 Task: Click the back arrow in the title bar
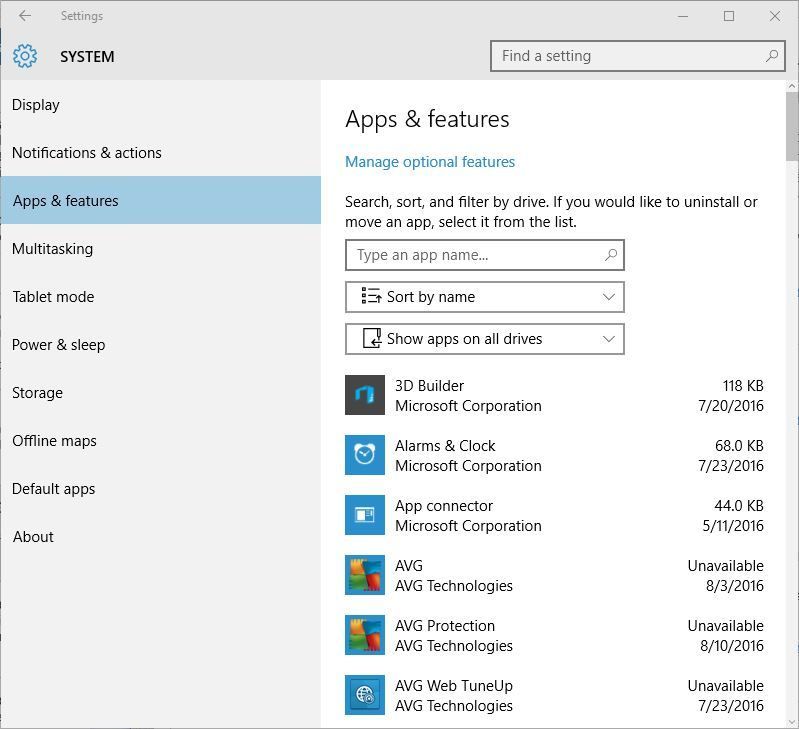tap(24, 16)
